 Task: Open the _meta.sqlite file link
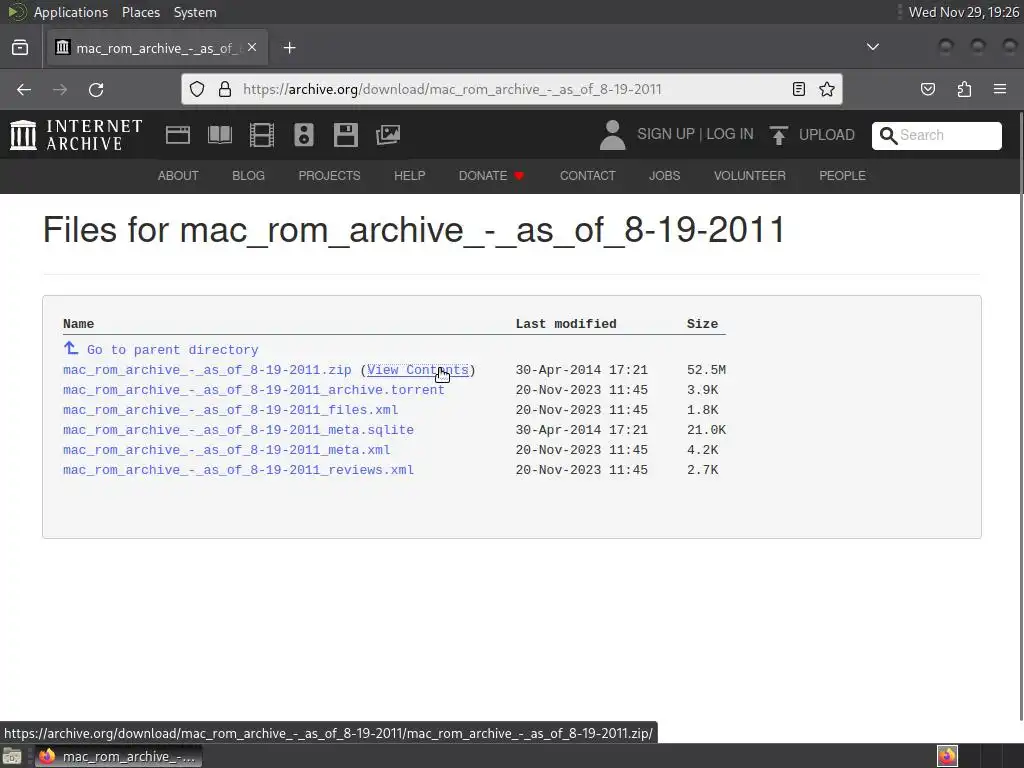(238, 430)
